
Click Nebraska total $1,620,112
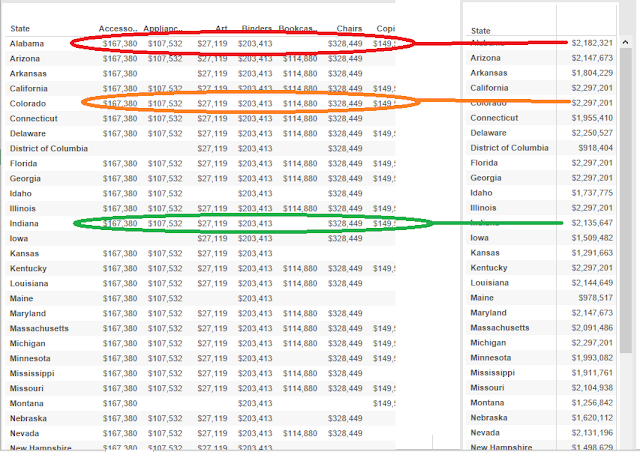[592, 418]
